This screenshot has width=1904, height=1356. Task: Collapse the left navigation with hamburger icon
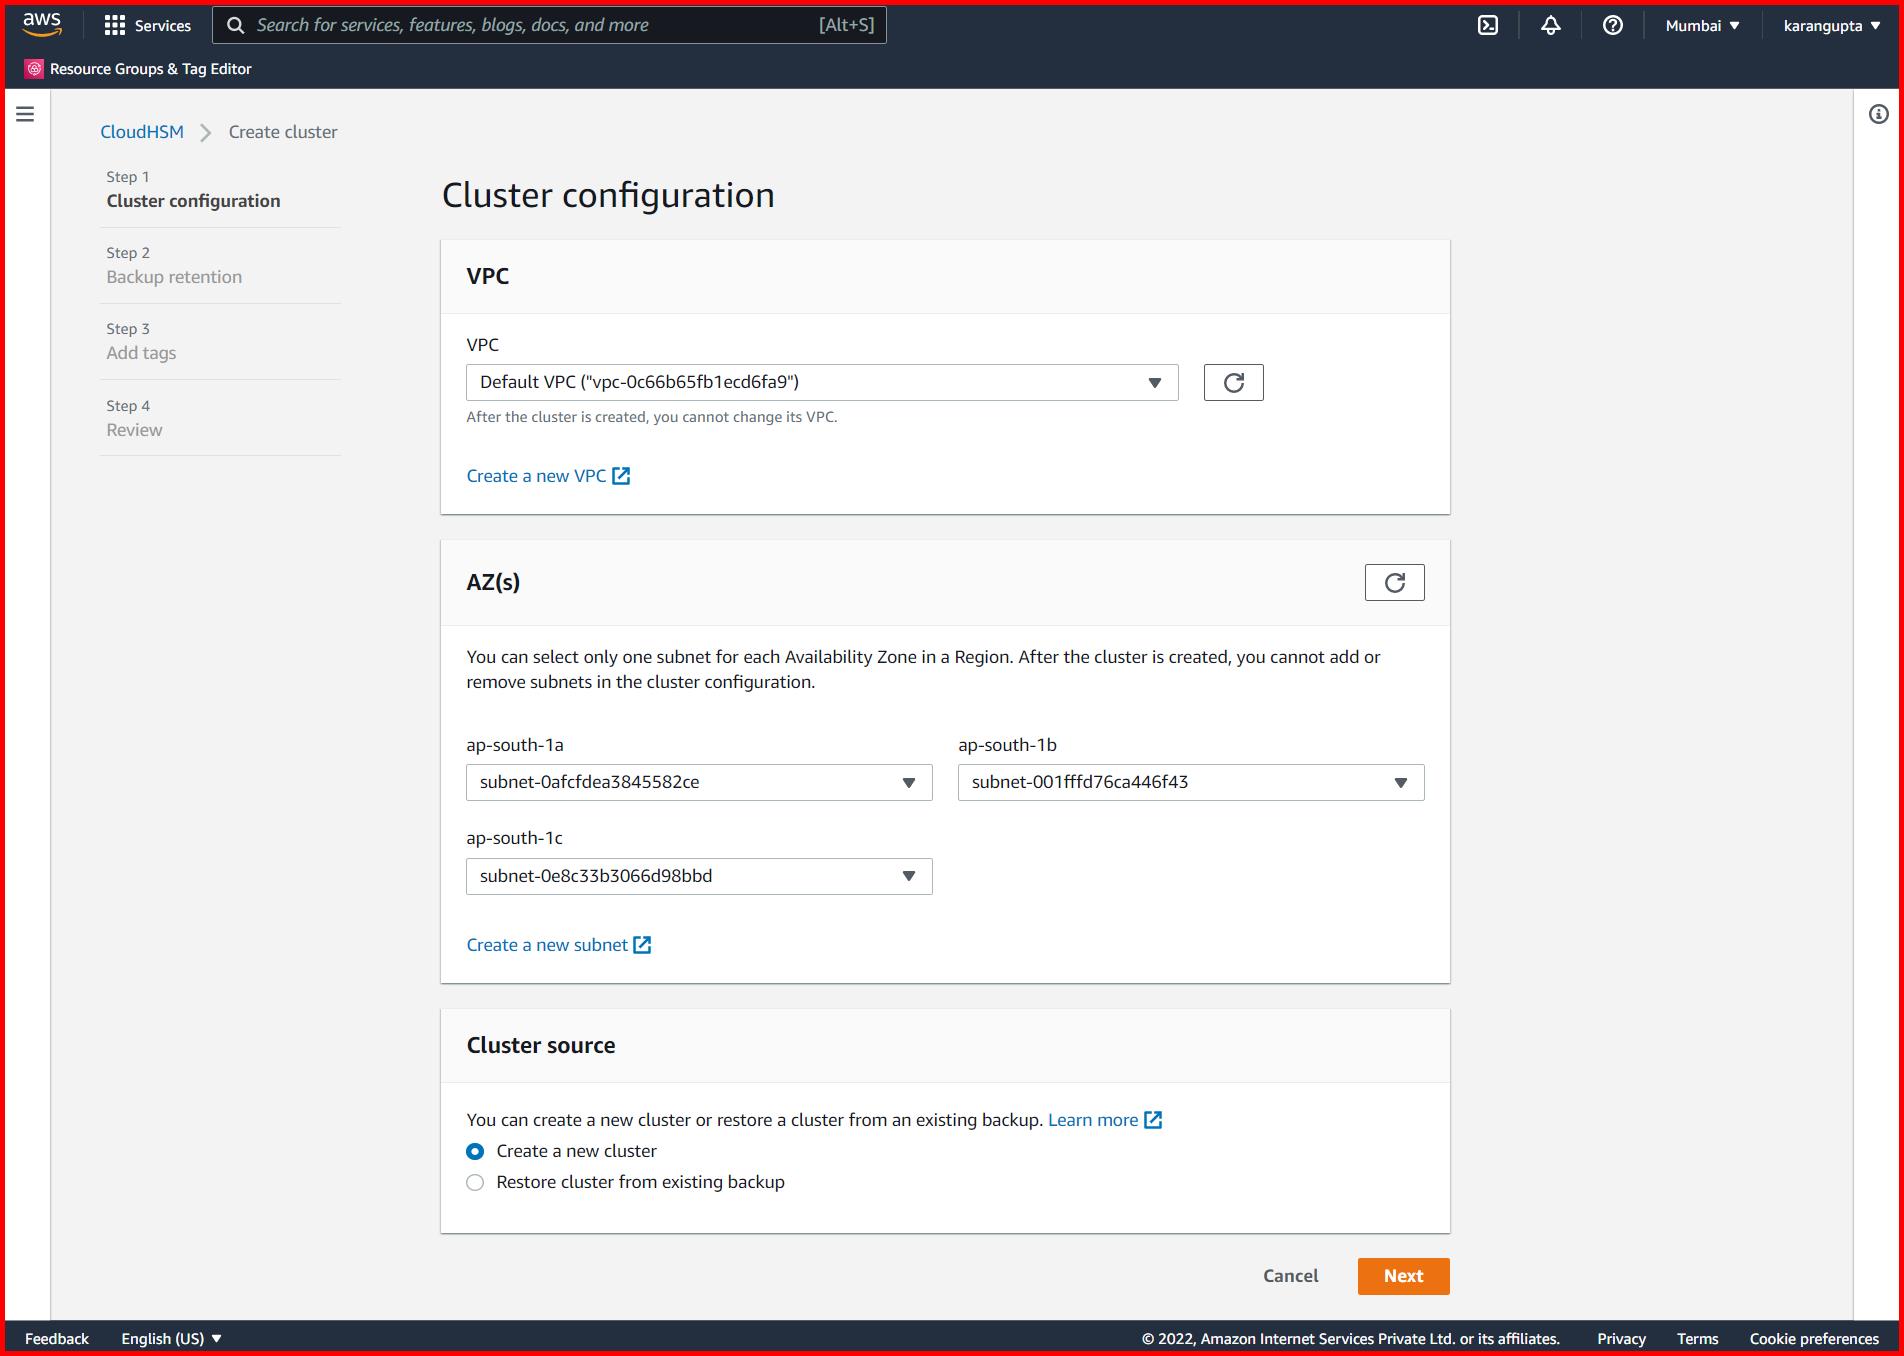25,114
